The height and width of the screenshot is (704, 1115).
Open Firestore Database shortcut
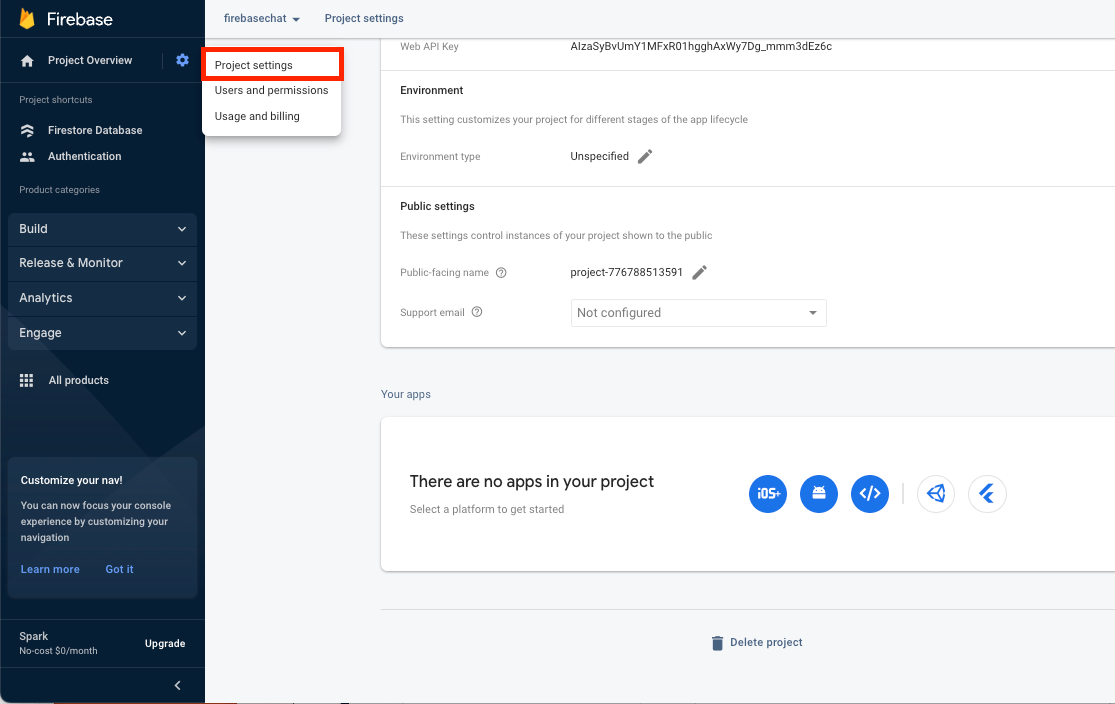[x=95, y=130]
